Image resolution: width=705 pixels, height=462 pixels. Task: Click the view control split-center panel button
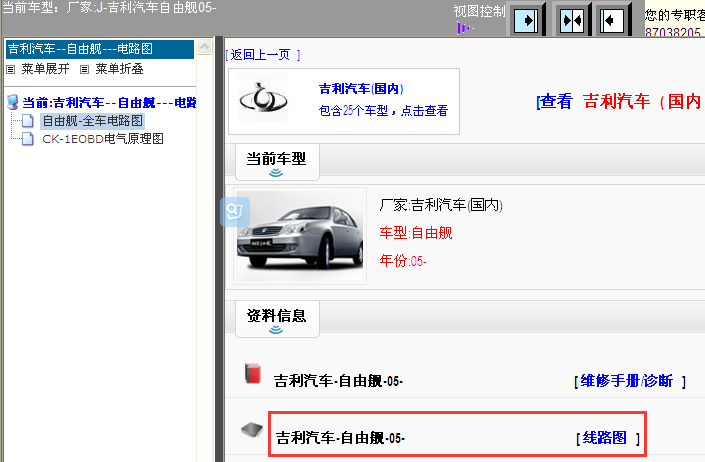coord(572,20)
